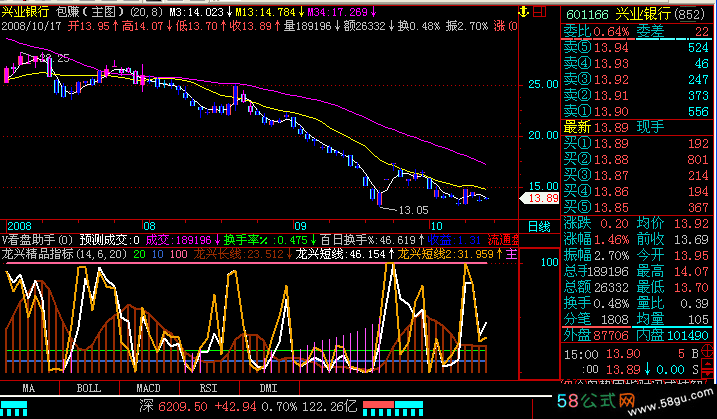
Task: Click the 兴业银行 name in quote panel
Action: tap(642, 15)
